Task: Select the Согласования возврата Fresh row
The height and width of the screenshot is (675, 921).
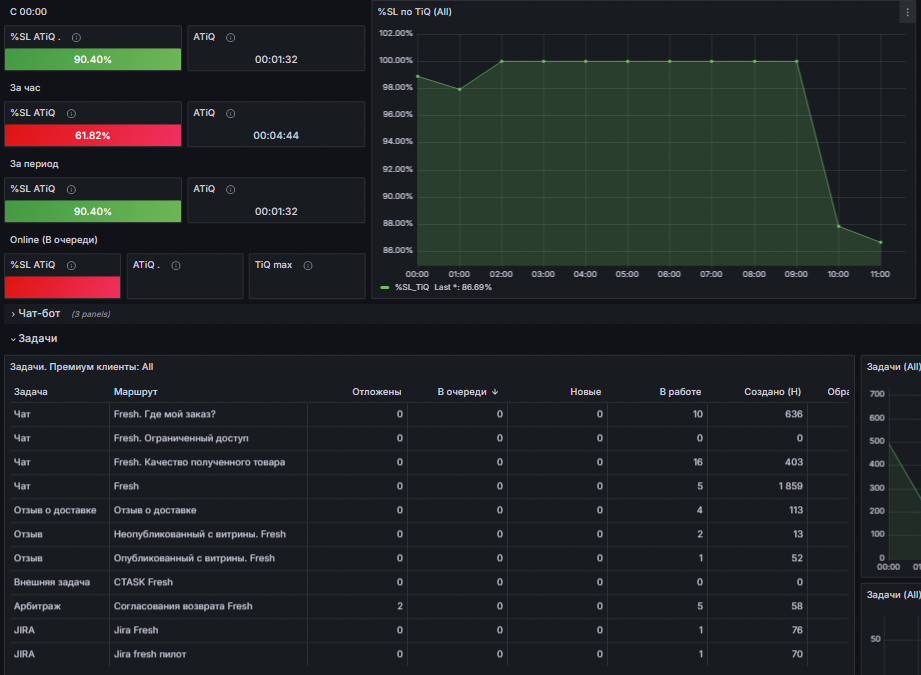Action: 429,606
